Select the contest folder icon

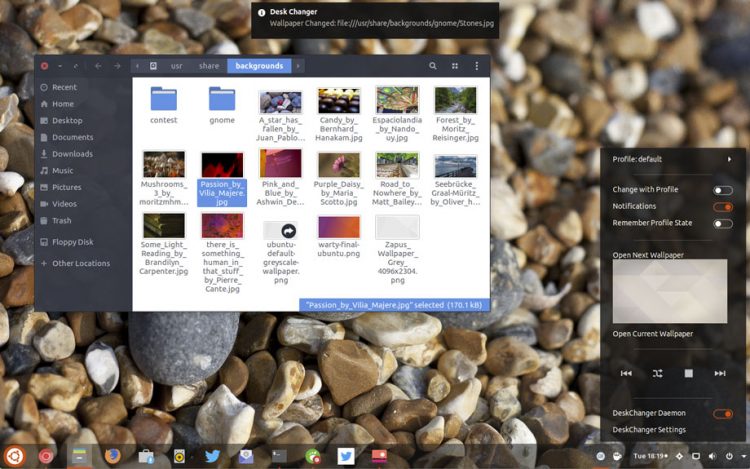[x=164, y=99]
